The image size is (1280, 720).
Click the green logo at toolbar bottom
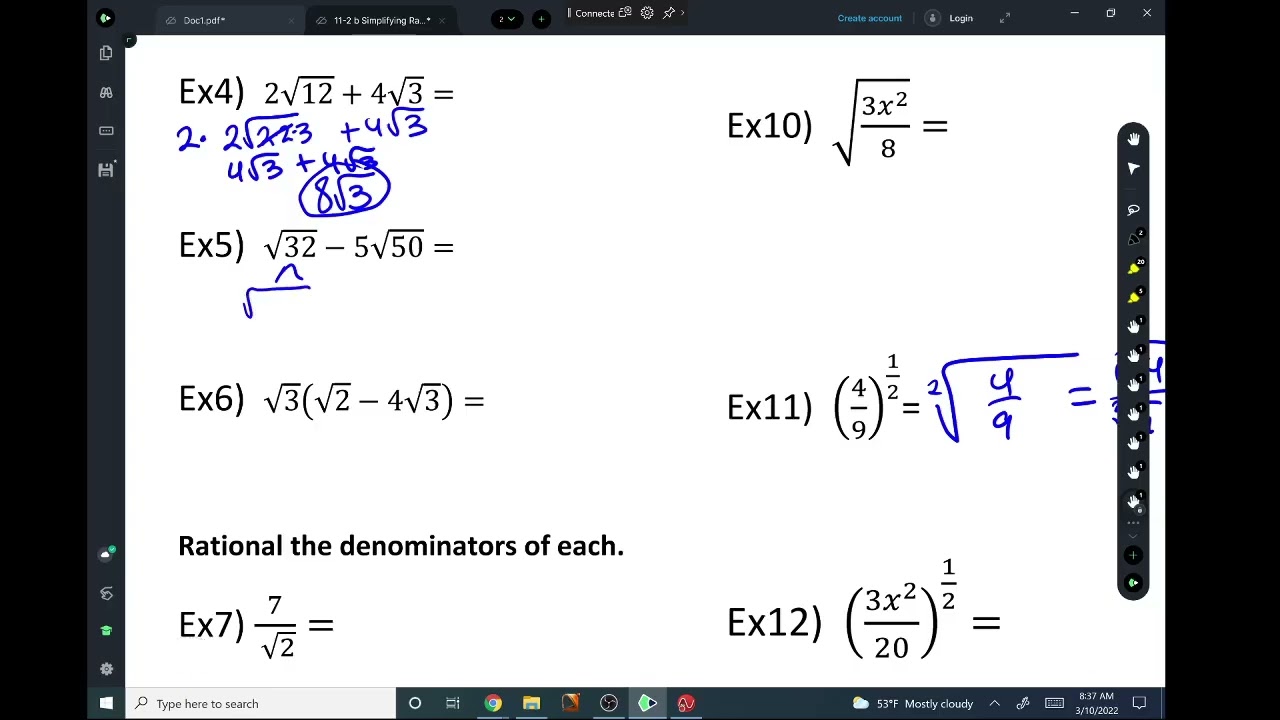[1133, 583]
